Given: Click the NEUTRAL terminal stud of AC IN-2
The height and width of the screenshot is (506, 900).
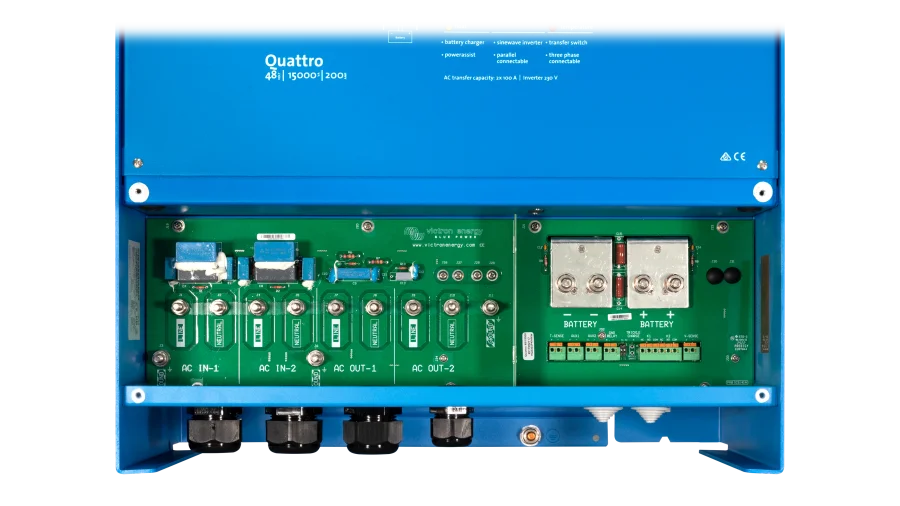Looking at the screenshot, I should (x=296, y=308).
